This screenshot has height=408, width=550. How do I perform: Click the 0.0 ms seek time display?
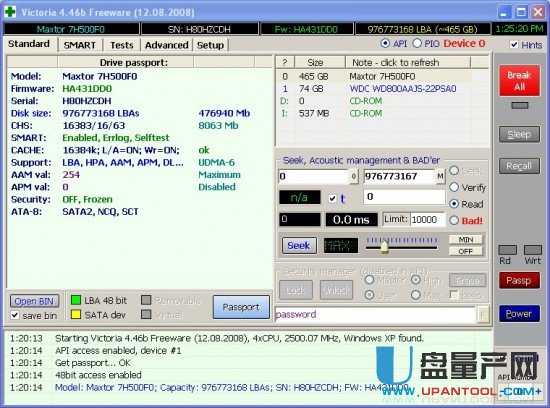pyautogui.click(x=351, y=220)
